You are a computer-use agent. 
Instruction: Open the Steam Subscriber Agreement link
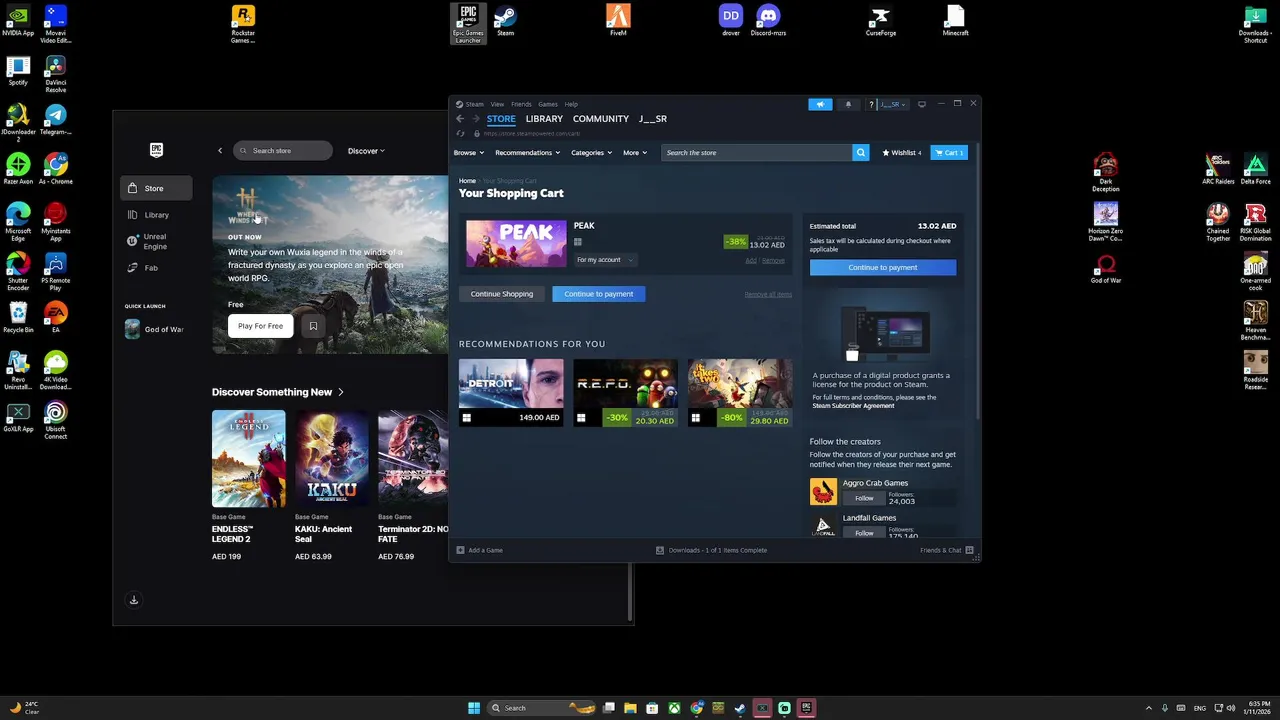point(853,406)
